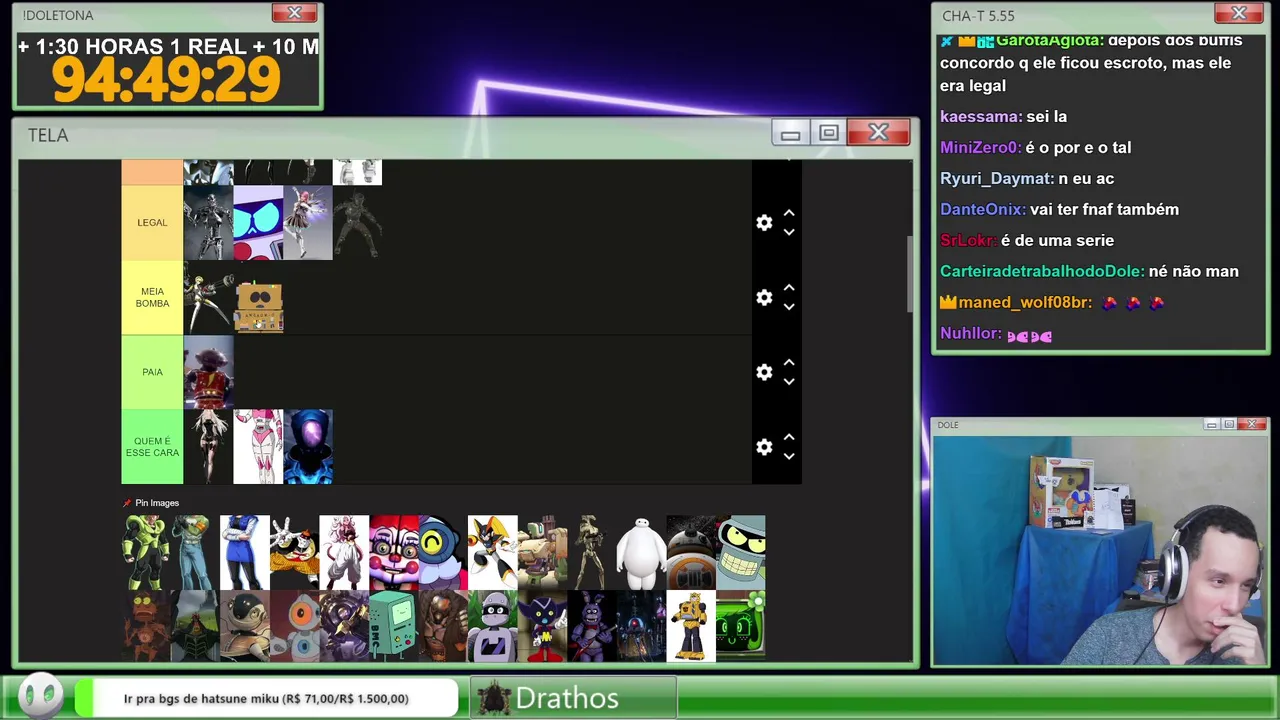Screen dimensions: 1280x720
Task: Select the green screen face with flower
Action: (x=740, y=626)
